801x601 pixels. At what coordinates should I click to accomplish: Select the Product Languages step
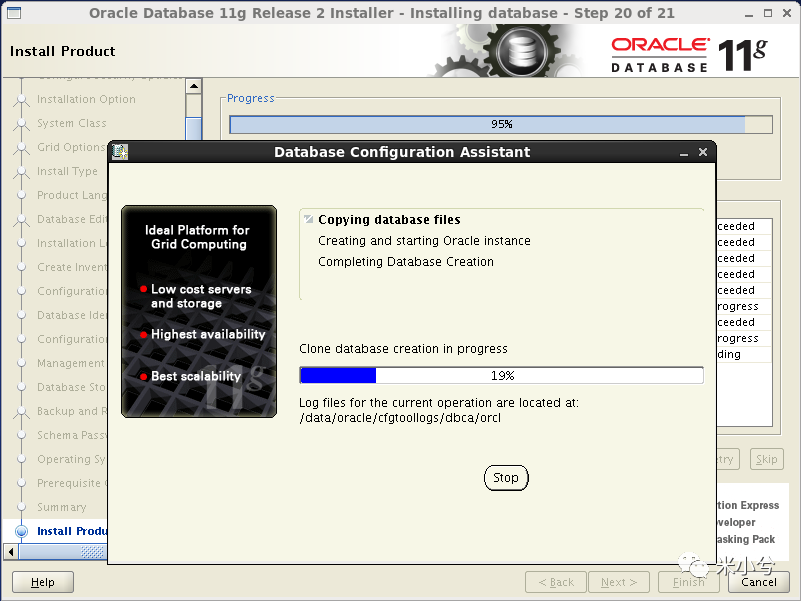coord(72,195)
